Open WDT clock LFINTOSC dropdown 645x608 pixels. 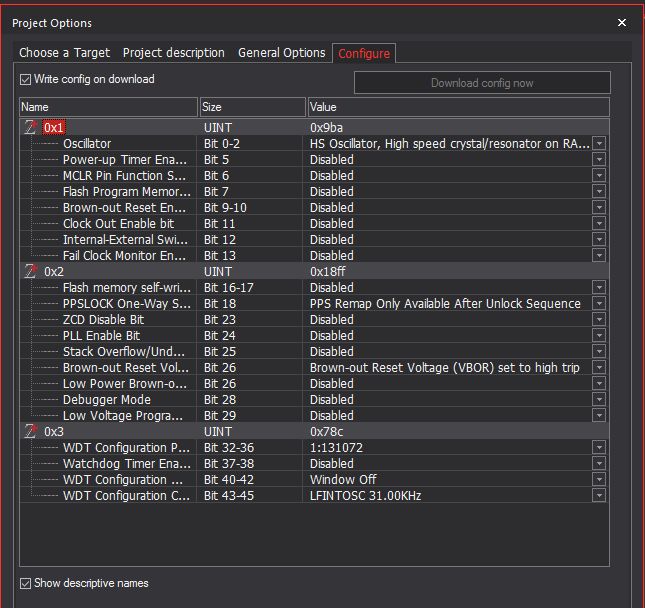coord(599,496)
